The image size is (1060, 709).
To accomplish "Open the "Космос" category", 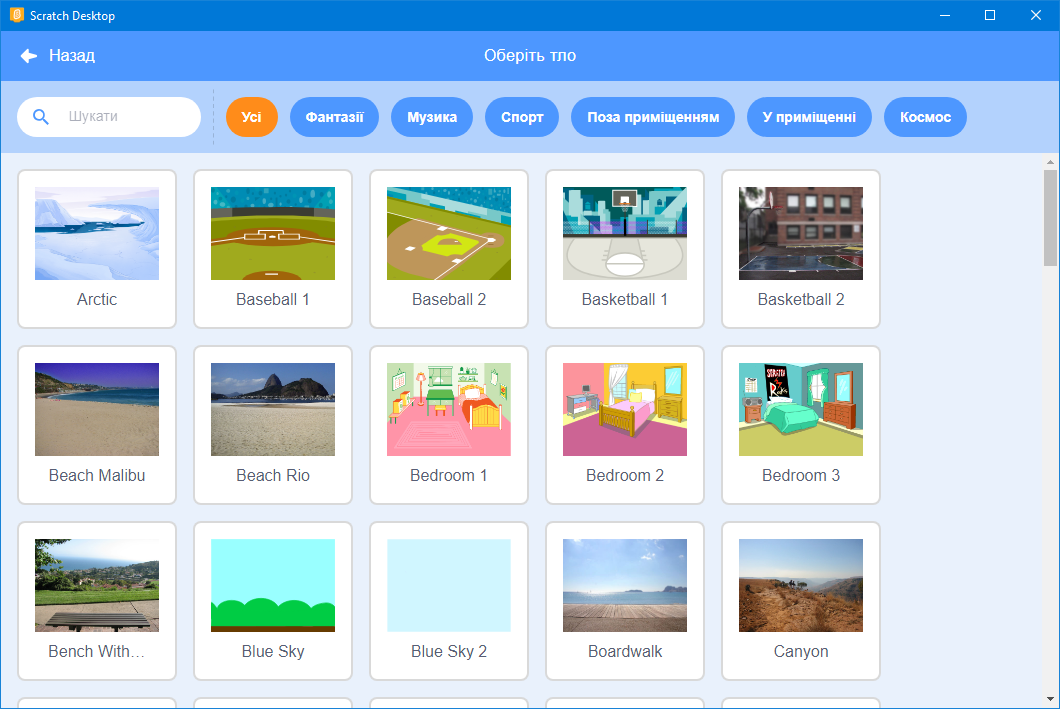I will (924, 116).
